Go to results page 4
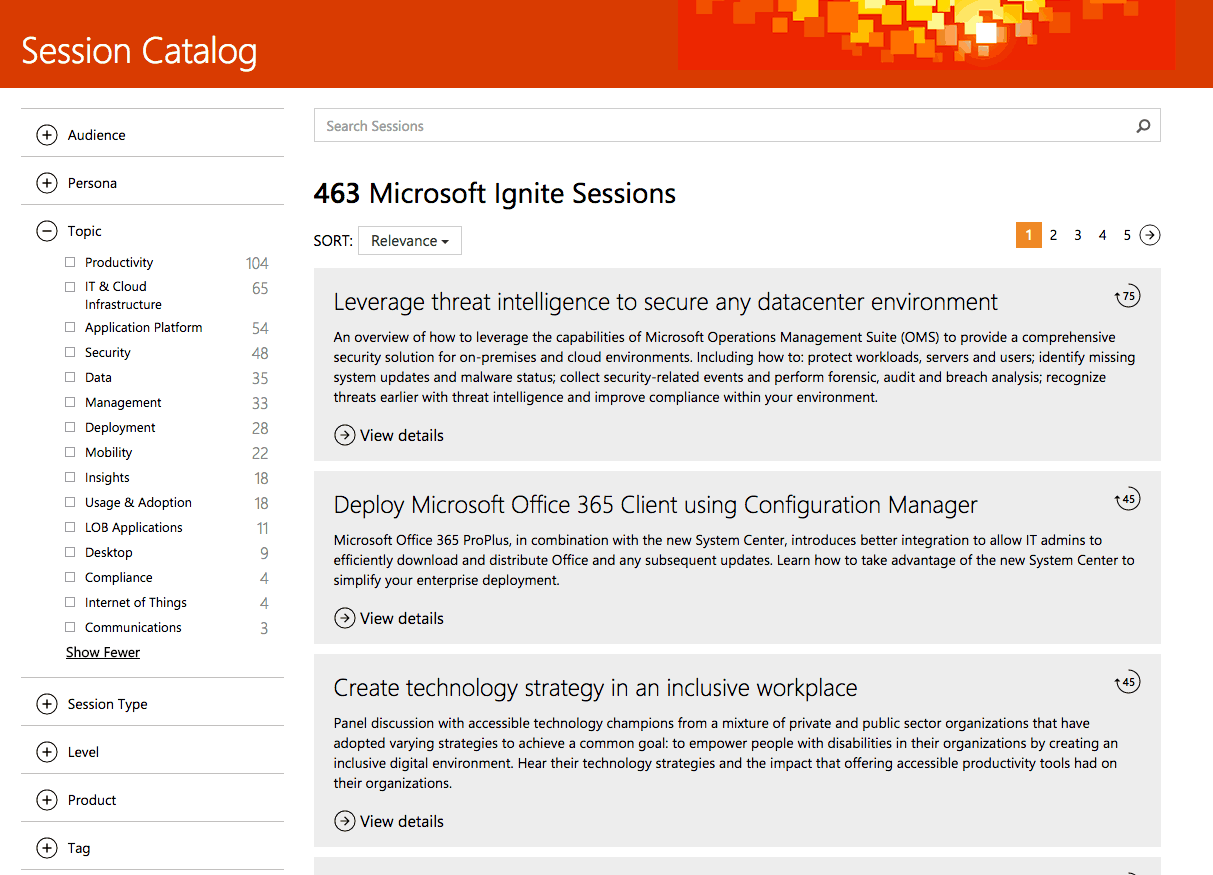1213x875 pixels. coord(1102,235)
